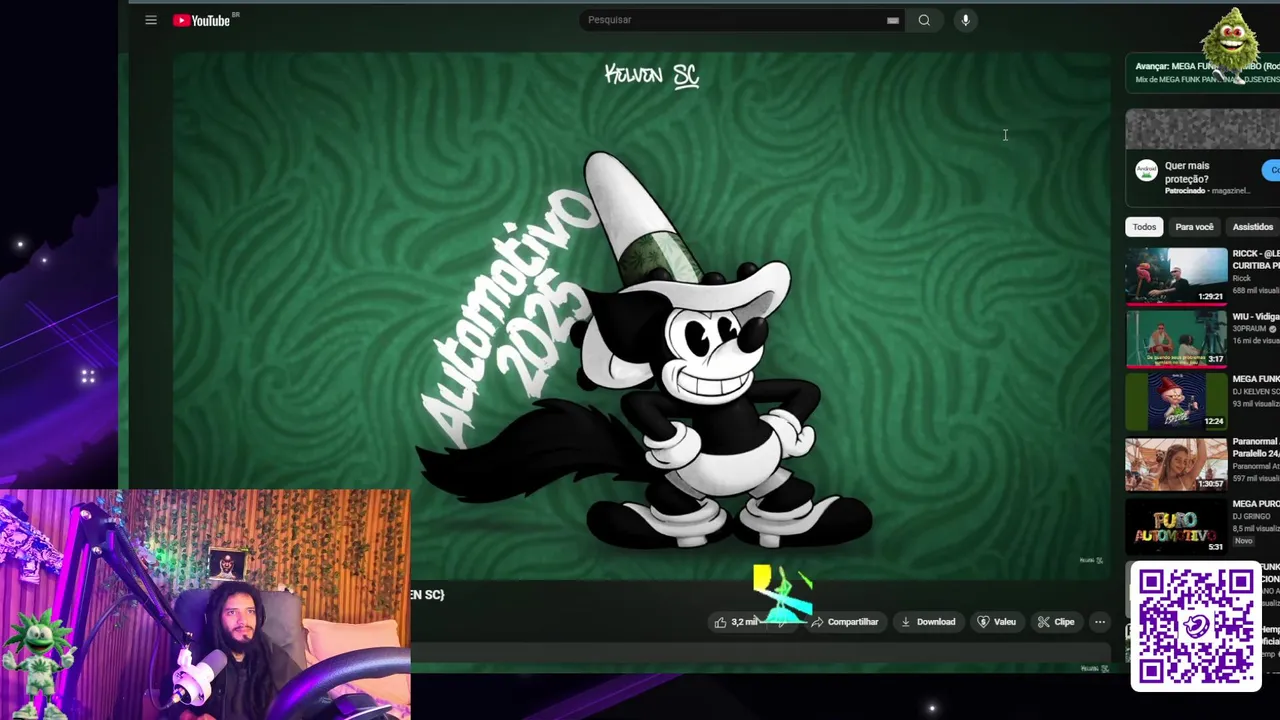1280x720 pixels.
Task: Open the on-screen keyboard icon in search
Action: click(x=893, y=20)
